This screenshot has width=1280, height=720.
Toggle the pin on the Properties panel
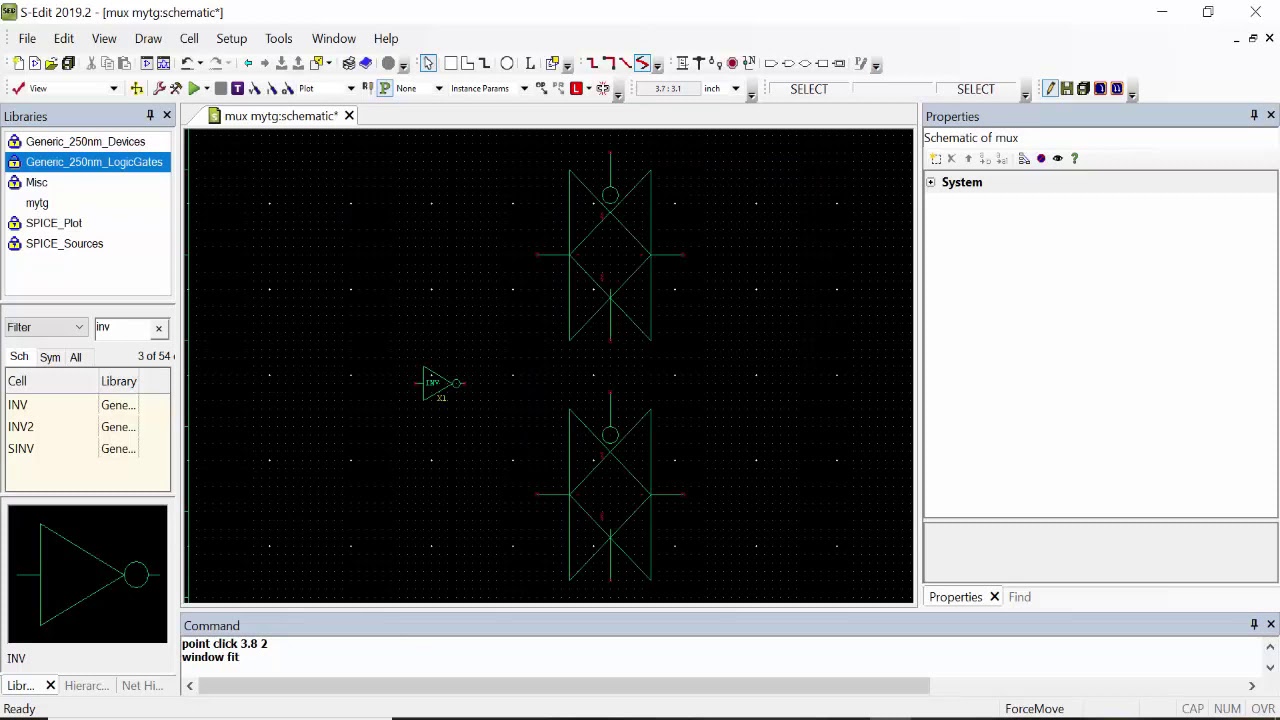1254,116
